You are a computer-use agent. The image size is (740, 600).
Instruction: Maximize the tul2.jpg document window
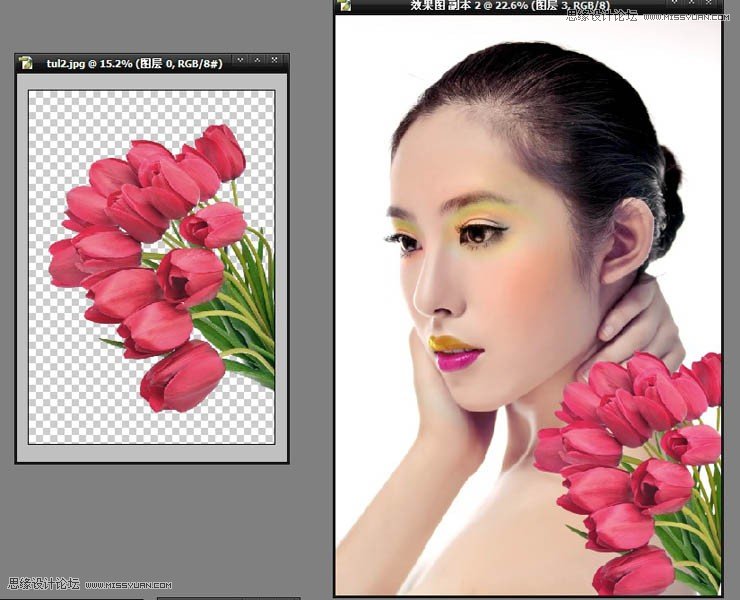[x=257, y=60]
